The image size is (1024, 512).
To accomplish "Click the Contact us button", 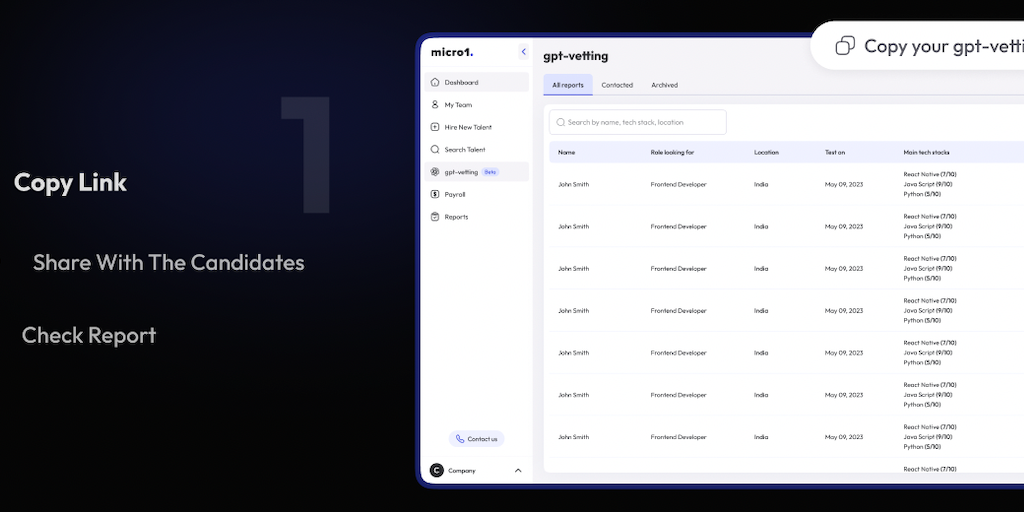I will click(477, 439).
